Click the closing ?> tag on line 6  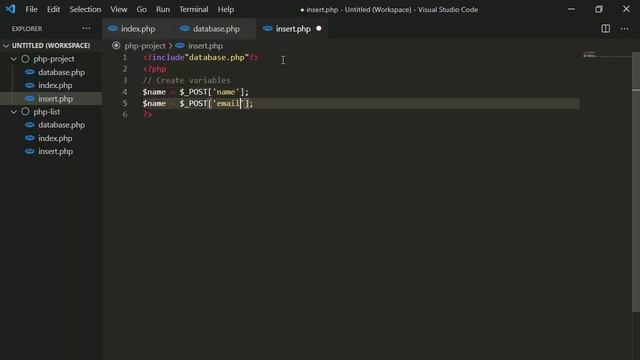pos(148,115)
